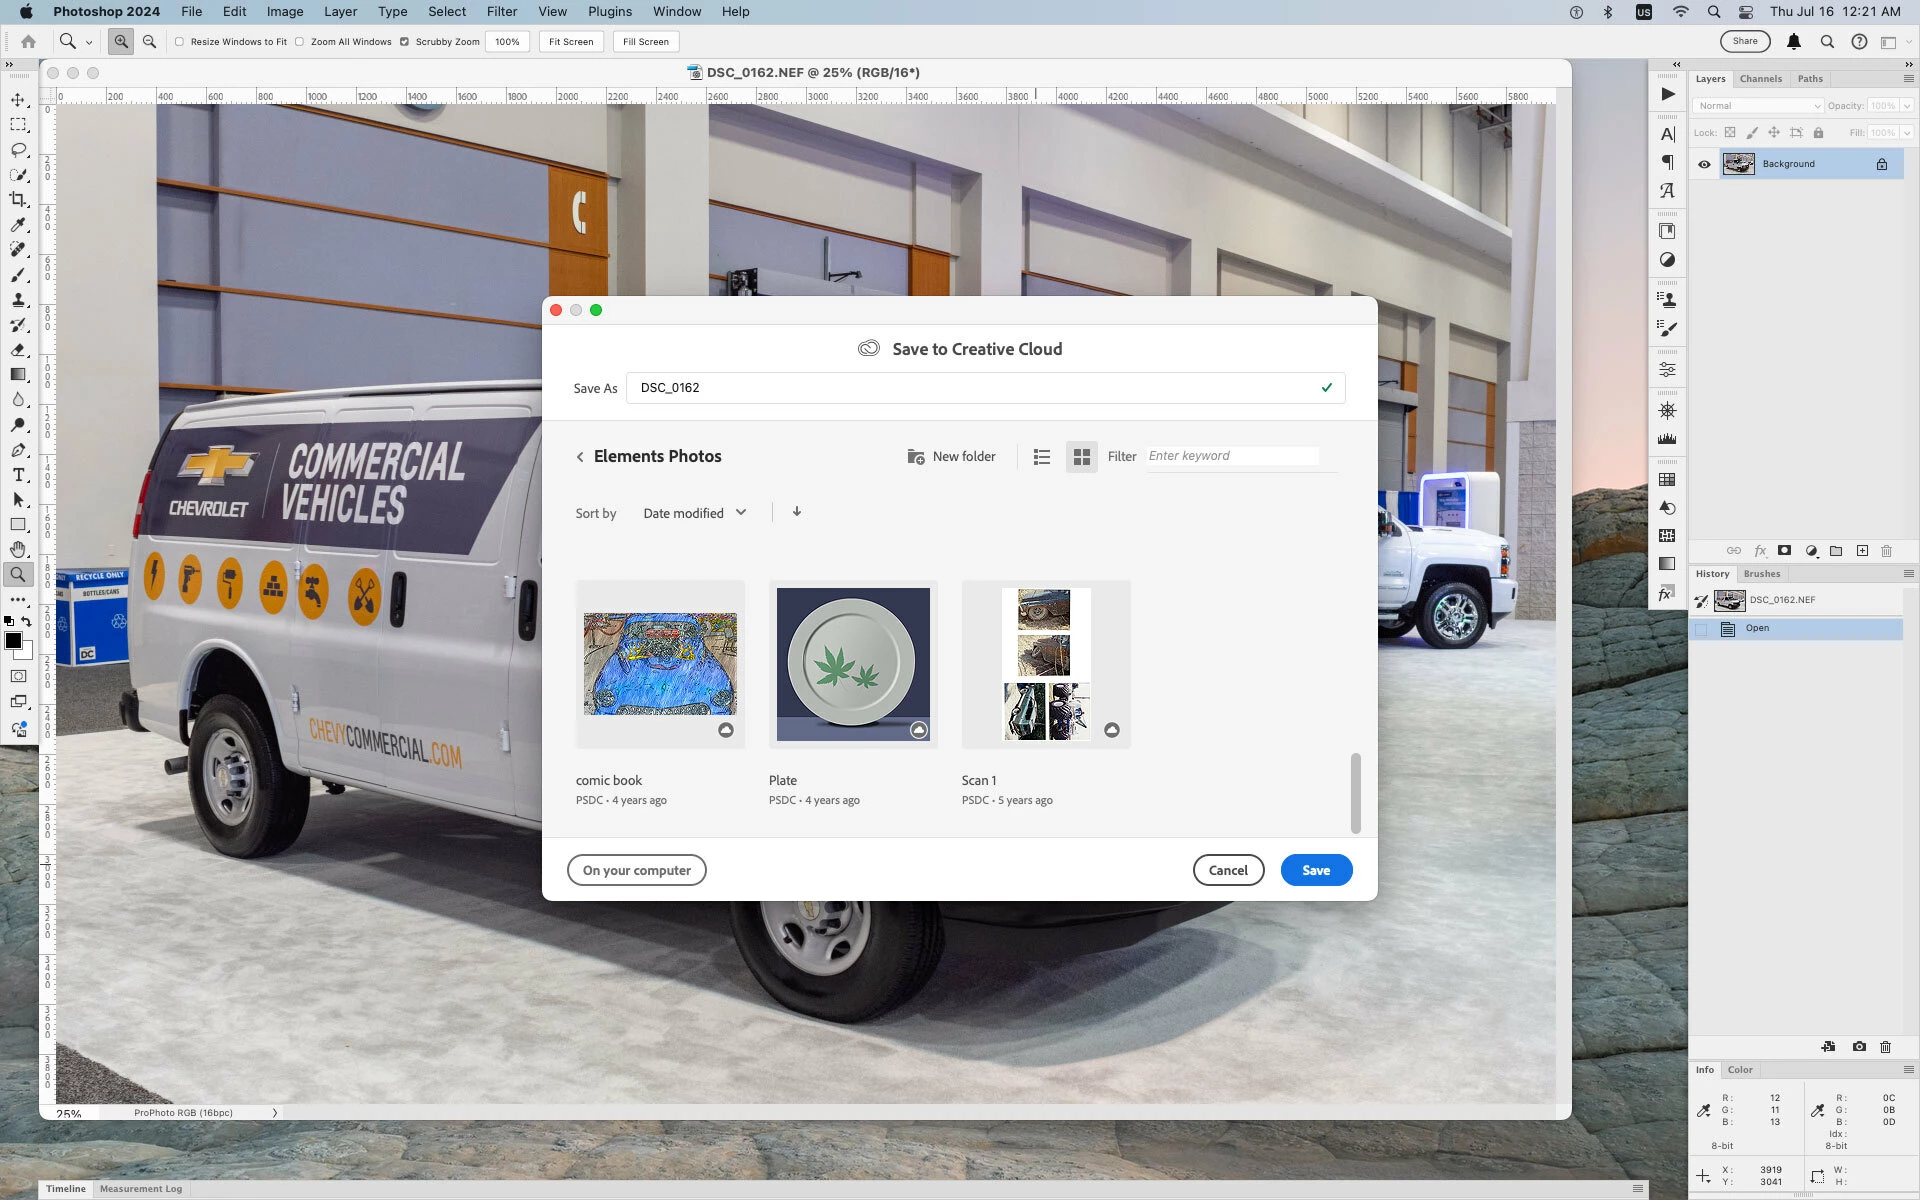Viewport: 1920px width, 1200px height.
Task: Click the foreground color swatch
Action: [x=14, y=641]
